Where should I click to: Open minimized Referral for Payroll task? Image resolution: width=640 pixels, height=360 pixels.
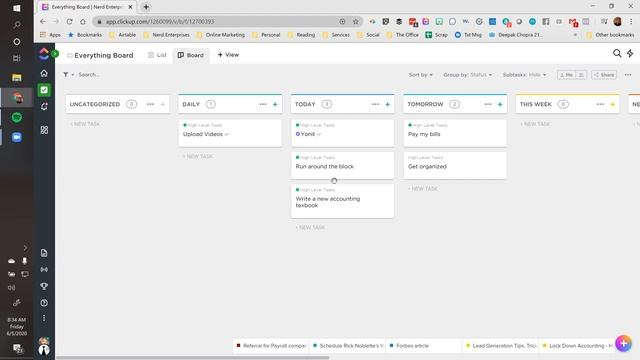coord(271,346)
